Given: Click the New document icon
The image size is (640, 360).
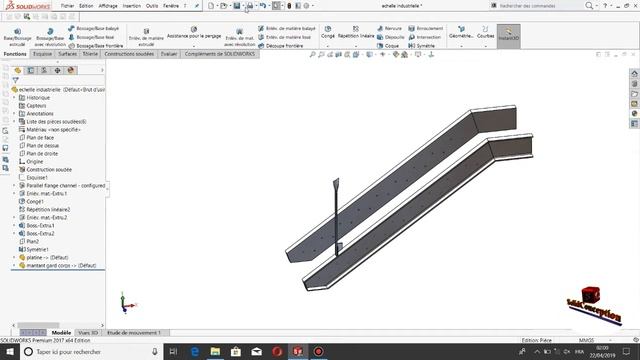Looking at the screenshot, I should point(211,6).
